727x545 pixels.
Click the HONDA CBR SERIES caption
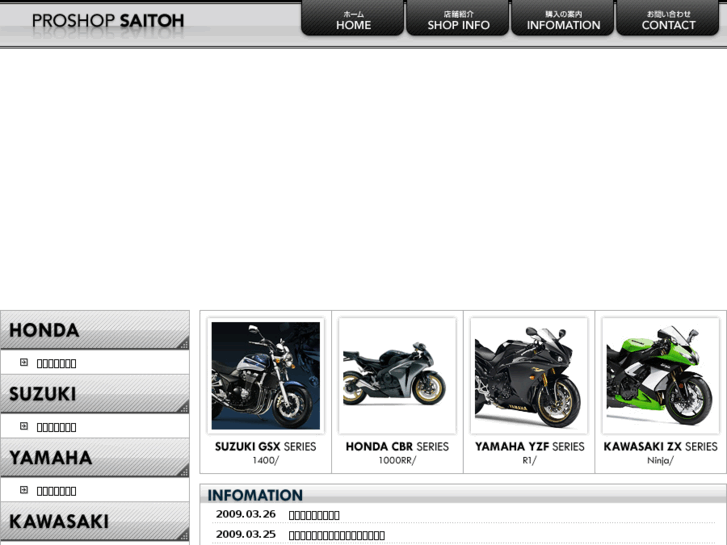pos(397,447)
